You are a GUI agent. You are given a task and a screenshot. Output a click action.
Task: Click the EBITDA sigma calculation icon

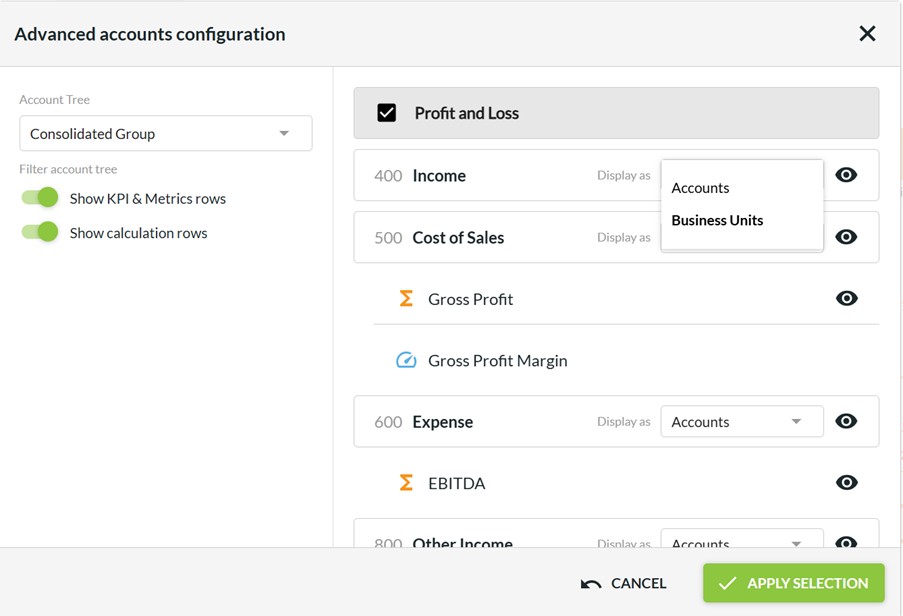click(x=406, y=483)
